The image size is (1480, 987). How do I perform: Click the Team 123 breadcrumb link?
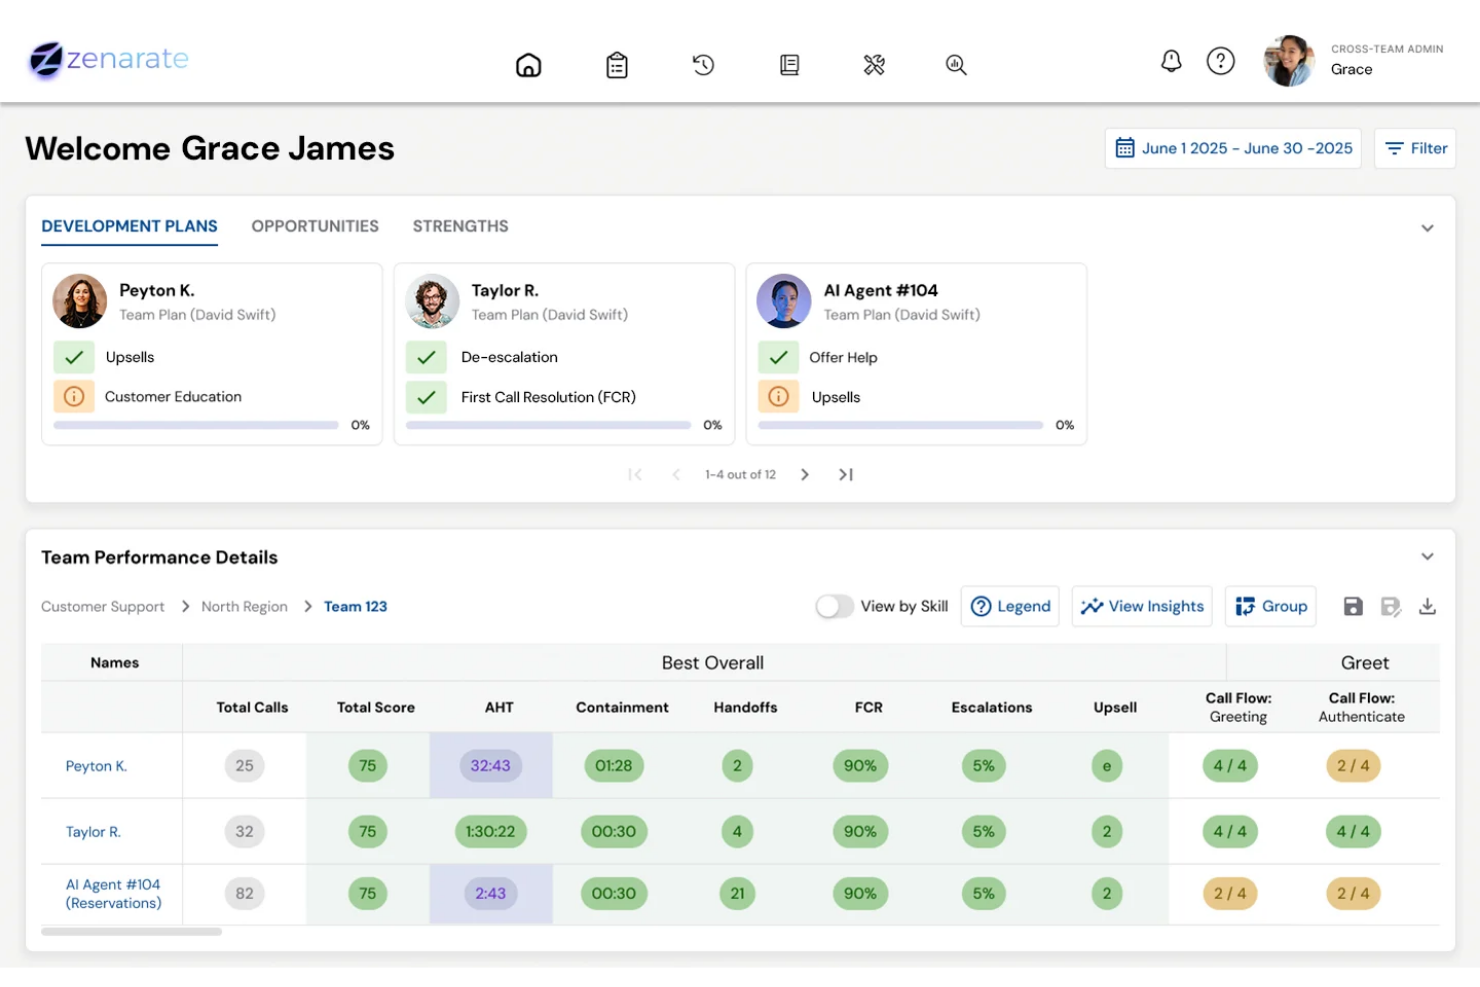(355, 606)
